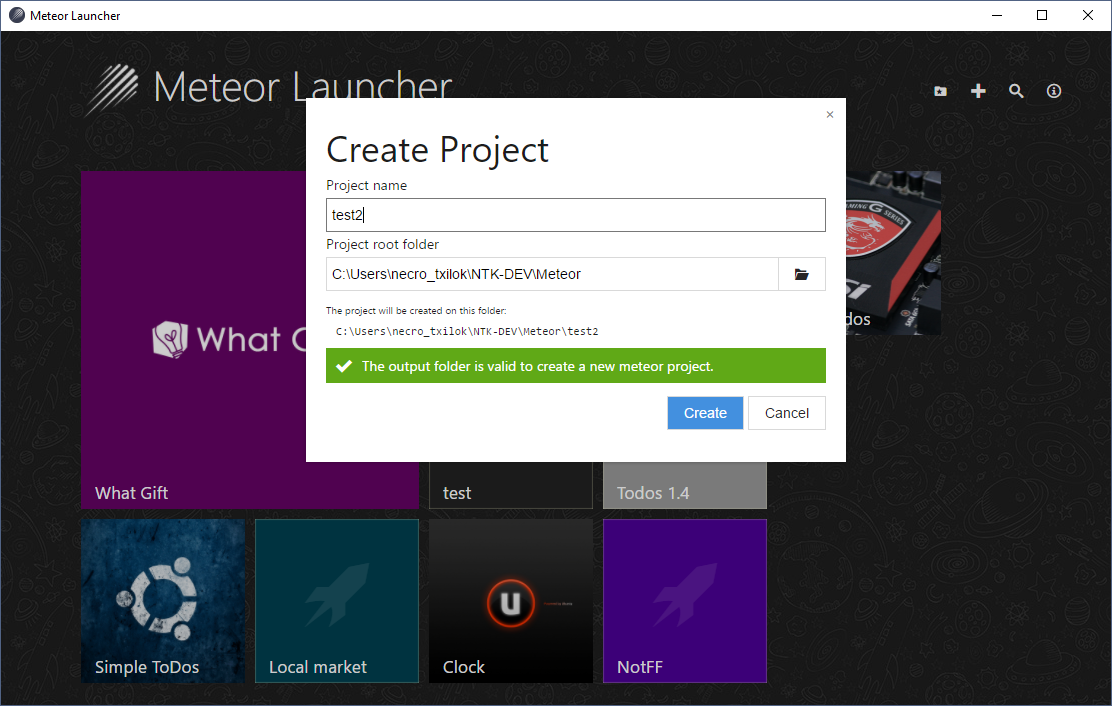Open the favorites folder icon in header
The height and width of the screenshot is (706, 1112).
[x=940, y=91]
